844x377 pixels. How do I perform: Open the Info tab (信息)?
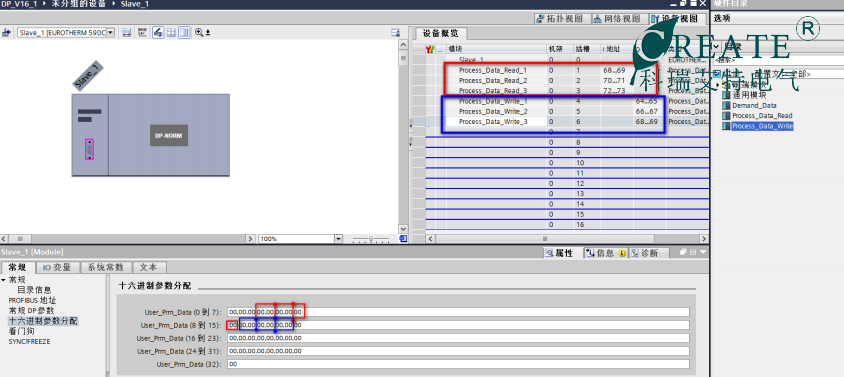click(606, 253)
